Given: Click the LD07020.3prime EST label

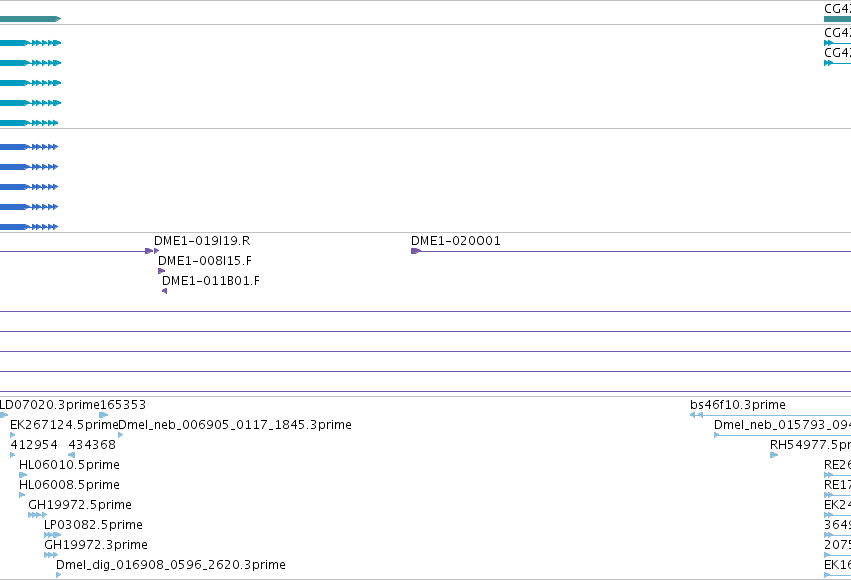Looking at the screenshot, I should coord(49,405).
